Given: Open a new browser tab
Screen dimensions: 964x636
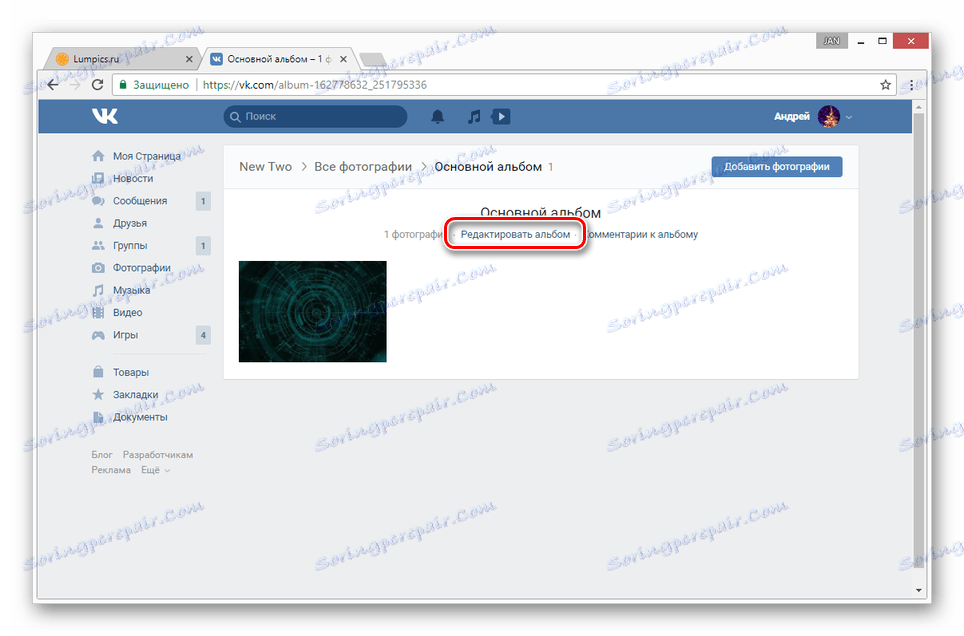Looking at the screenshot, I should point(373,60).
